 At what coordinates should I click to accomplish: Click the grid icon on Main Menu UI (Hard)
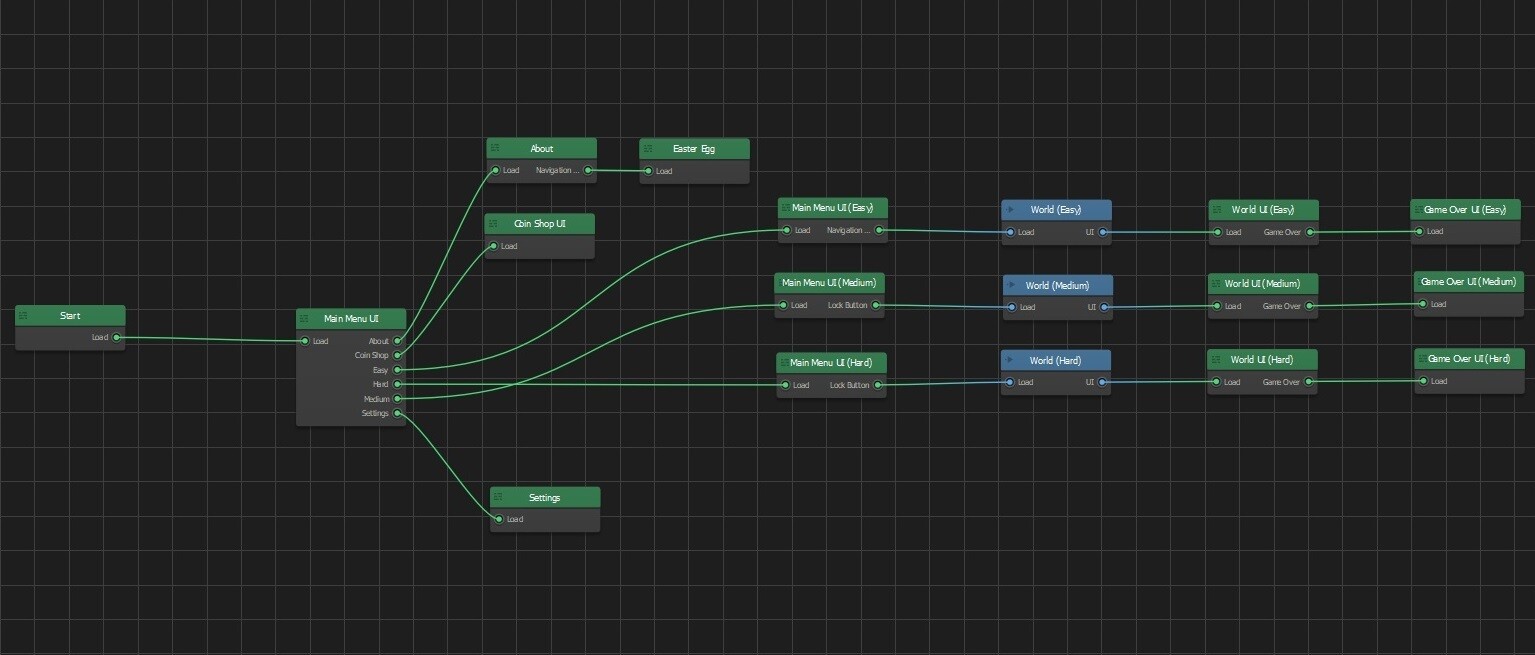[784, 362]
